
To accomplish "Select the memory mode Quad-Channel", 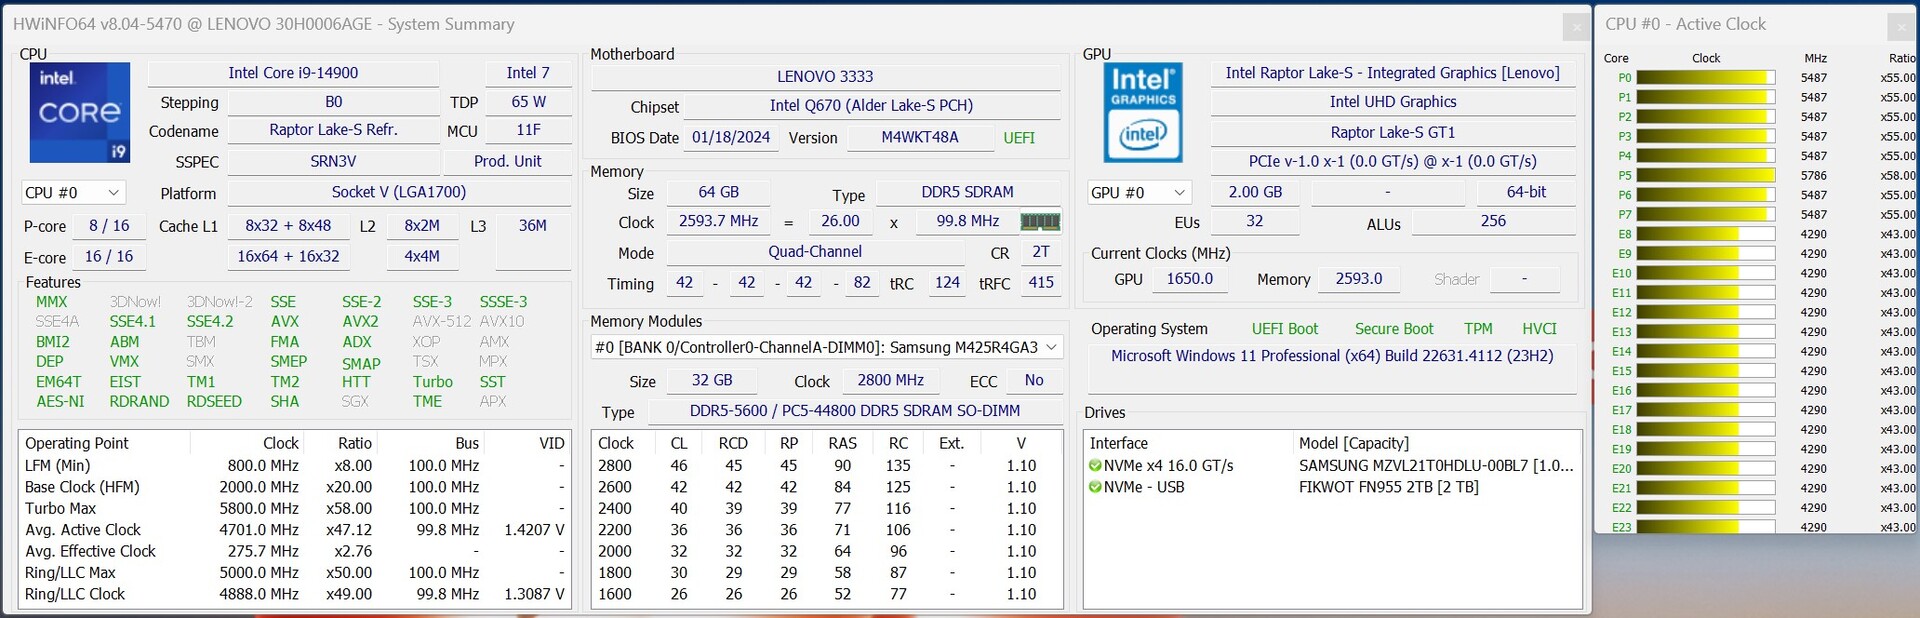I will point(815,252).
